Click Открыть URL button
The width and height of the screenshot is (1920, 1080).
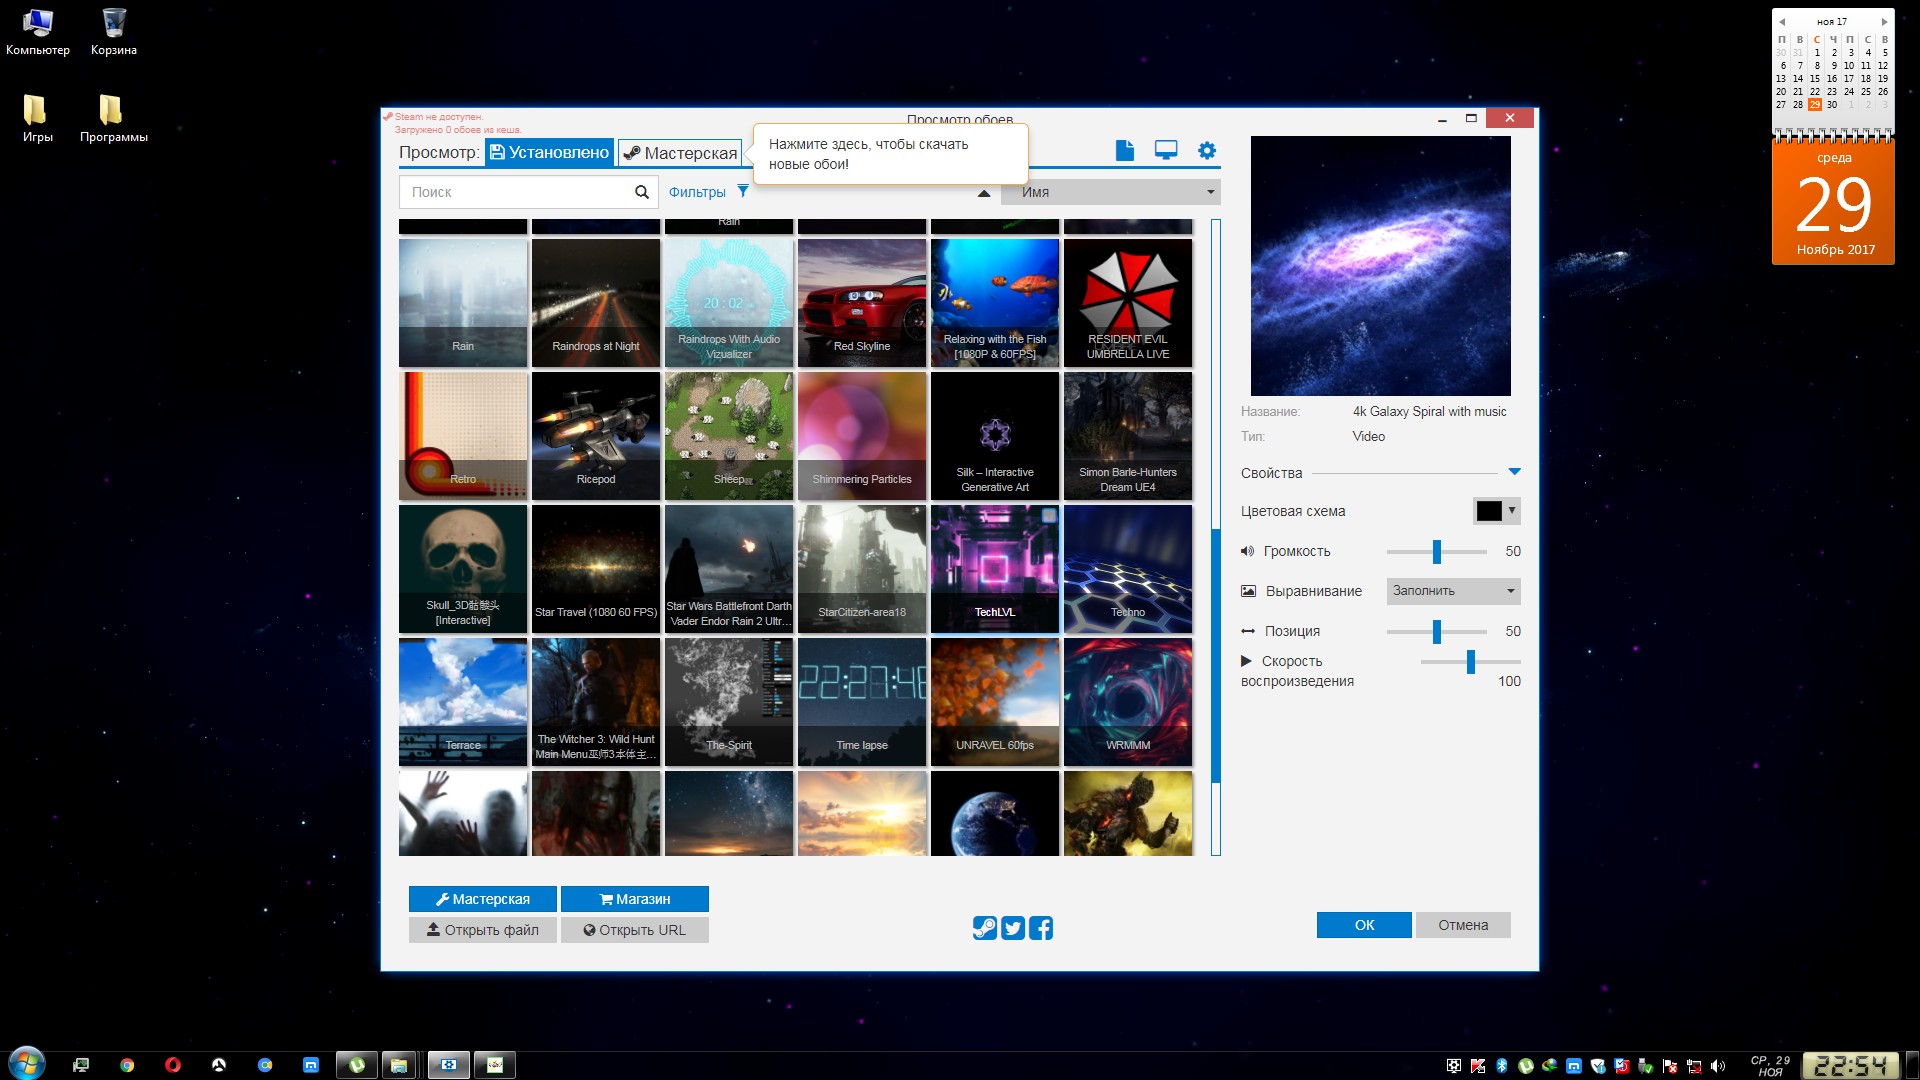click(636, 928)
